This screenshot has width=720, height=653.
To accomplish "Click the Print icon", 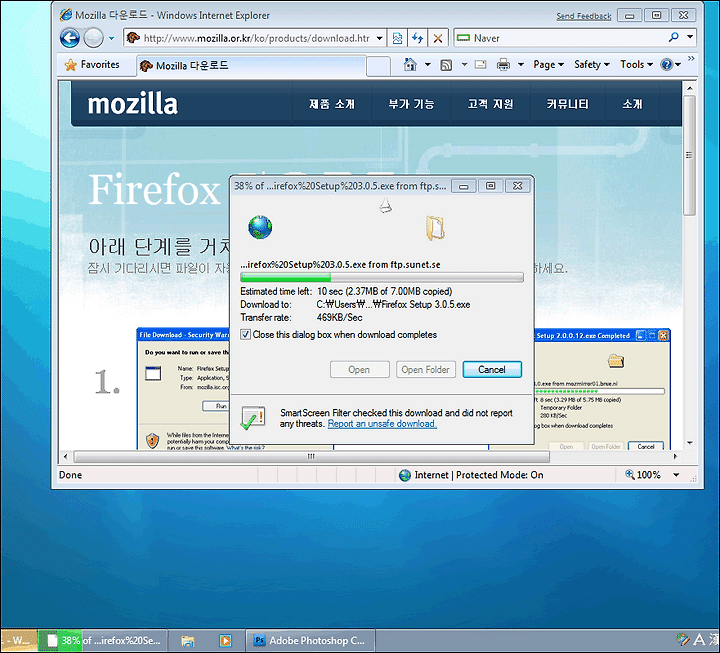I will (x=503, y=65).
